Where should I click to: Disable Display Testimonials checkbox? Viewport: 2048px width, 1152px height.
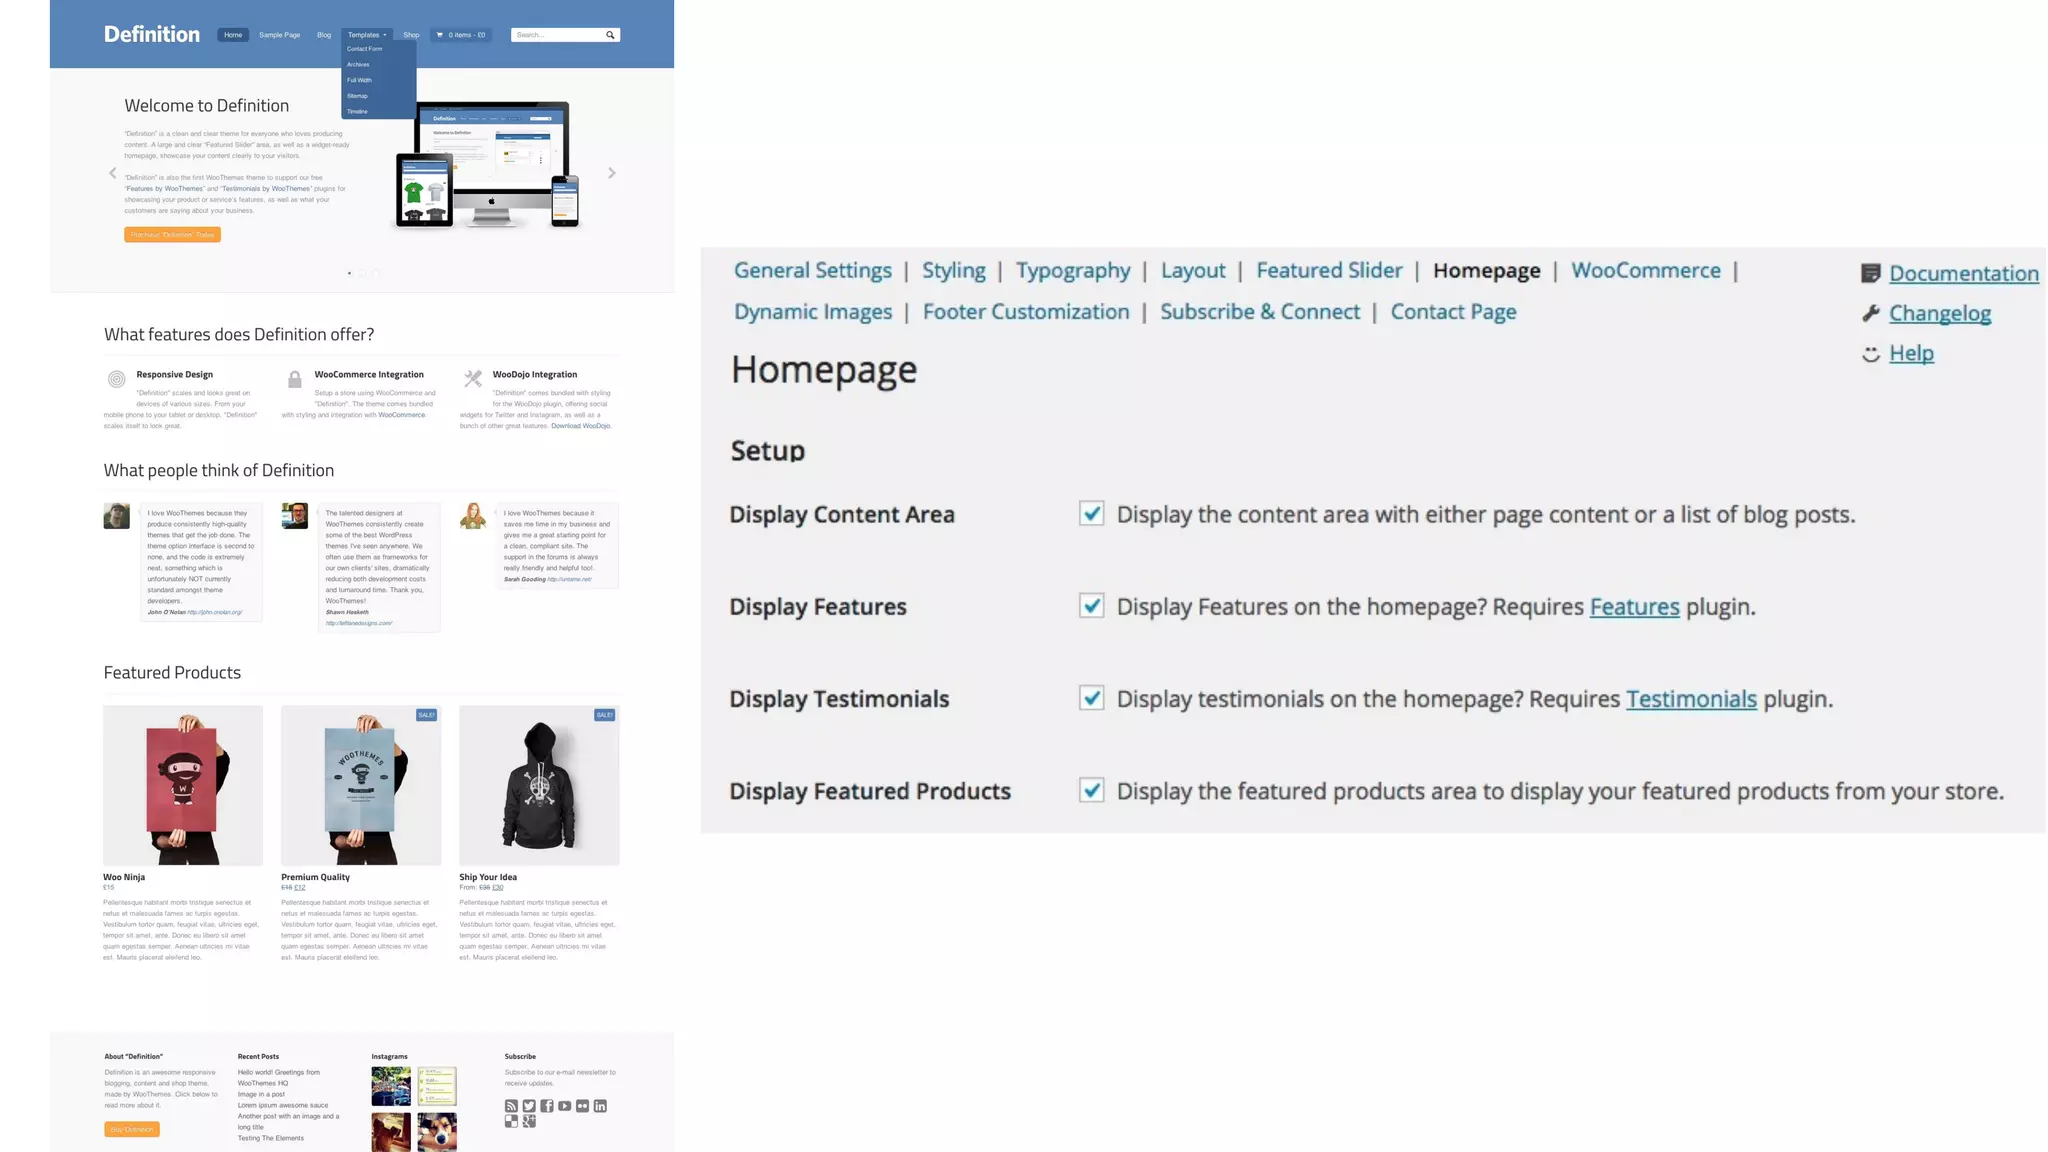[x=1091, y=698]
